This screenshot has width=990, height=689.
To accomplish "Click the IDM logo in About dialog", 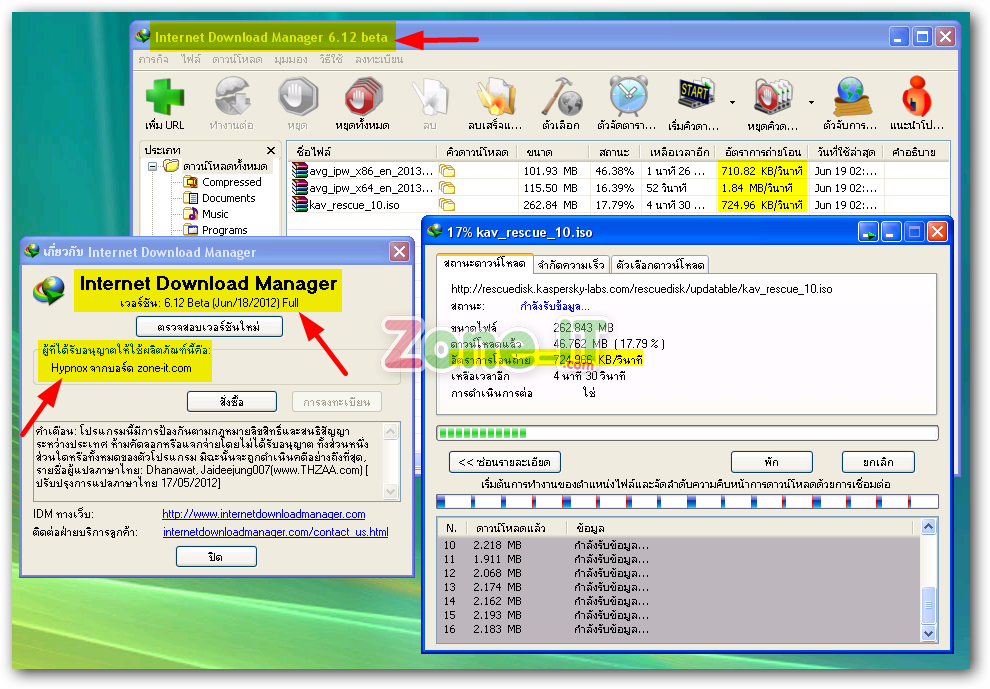I will pyautogui.click(x=49, y=291).
